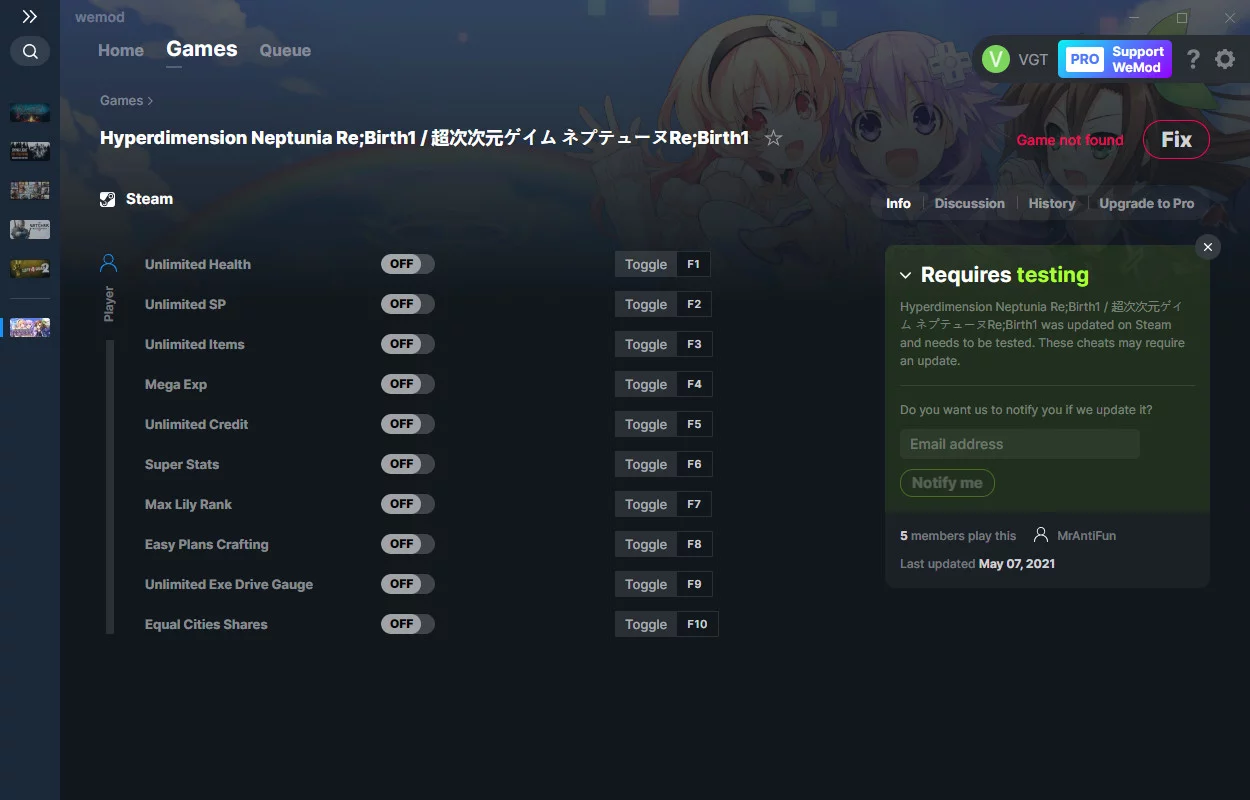This screenshot has height=800, width=1250.
Task: Turn on Easy Plans Crafting switch
Action: (x=408, y=544)
